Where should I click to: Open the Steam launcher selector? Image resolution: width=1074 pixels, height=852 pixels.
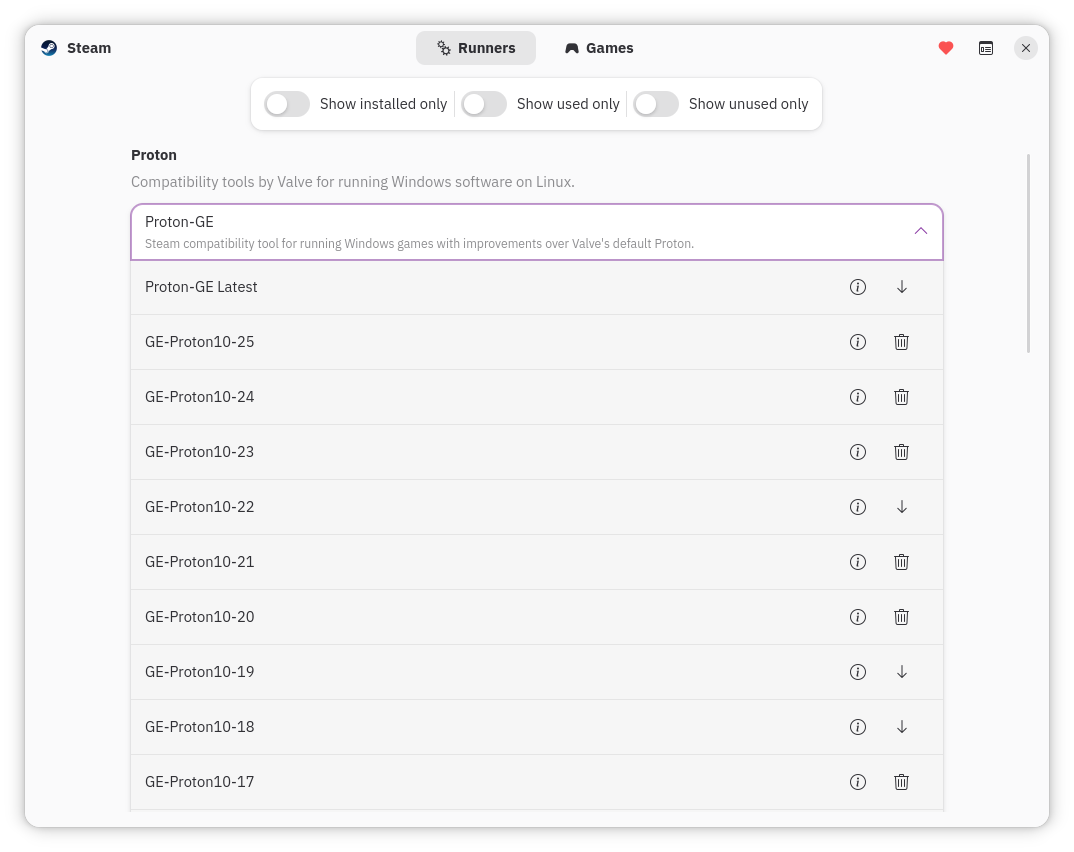76,48
